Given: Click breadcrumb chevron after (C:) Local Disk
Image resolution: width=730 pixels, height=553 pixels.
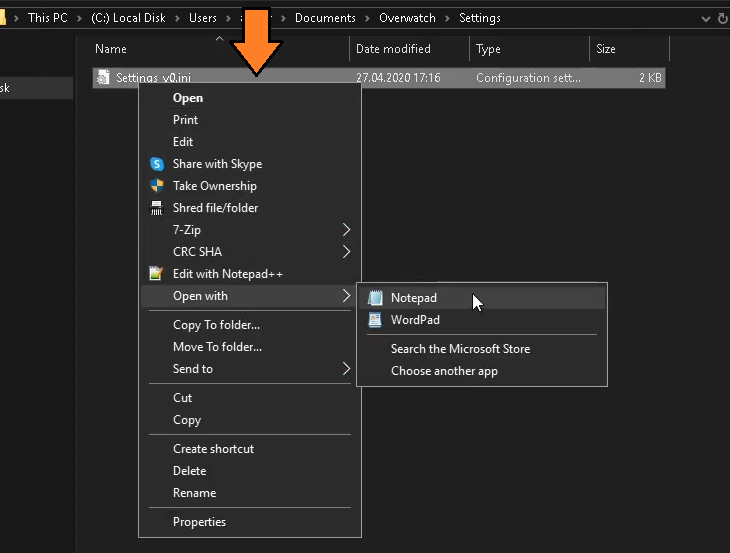Looking at the screenshot, I should click(177, 18).
